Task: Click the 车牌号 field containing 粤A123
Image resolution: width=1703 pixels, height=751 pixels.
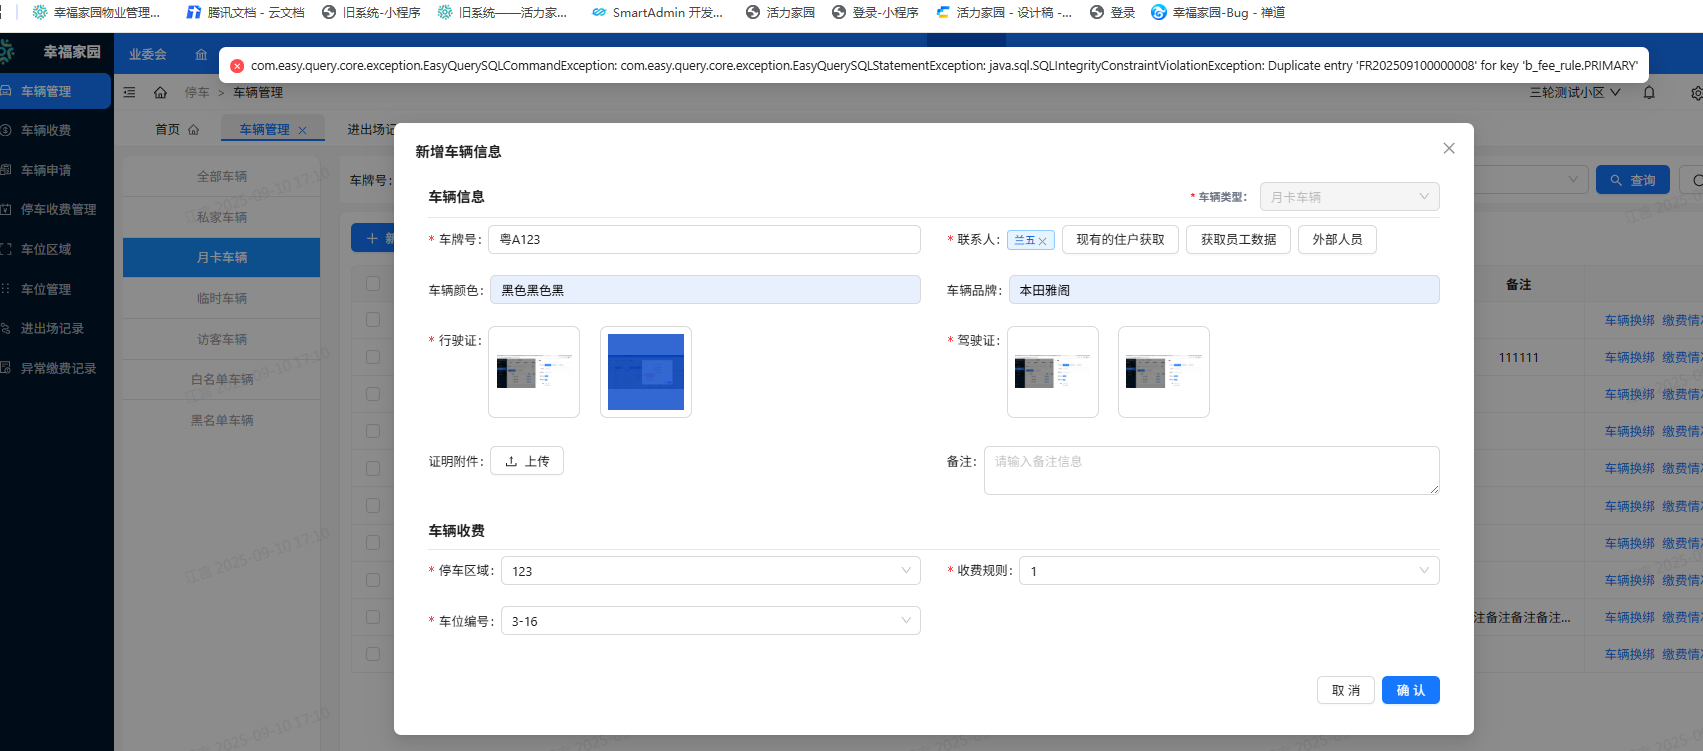Action: pos(704,239)
